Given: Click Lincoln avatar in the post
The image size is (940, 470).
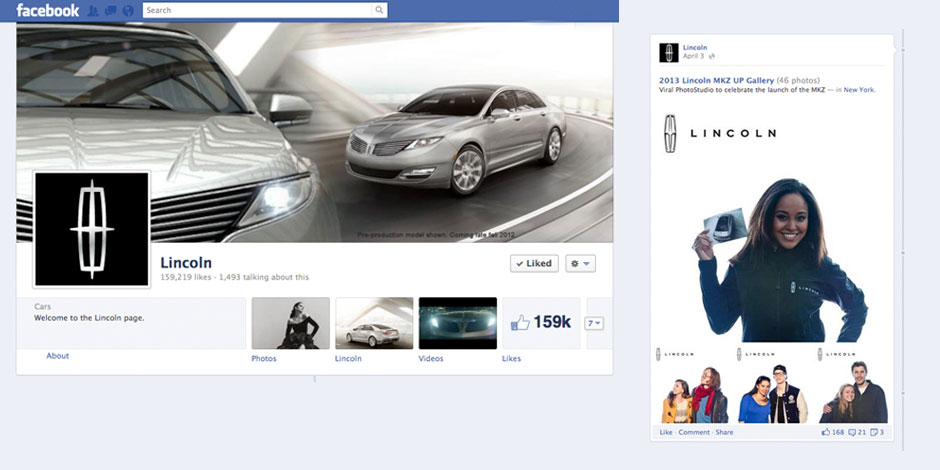Looking at the screenshot, I should point(669,53).
